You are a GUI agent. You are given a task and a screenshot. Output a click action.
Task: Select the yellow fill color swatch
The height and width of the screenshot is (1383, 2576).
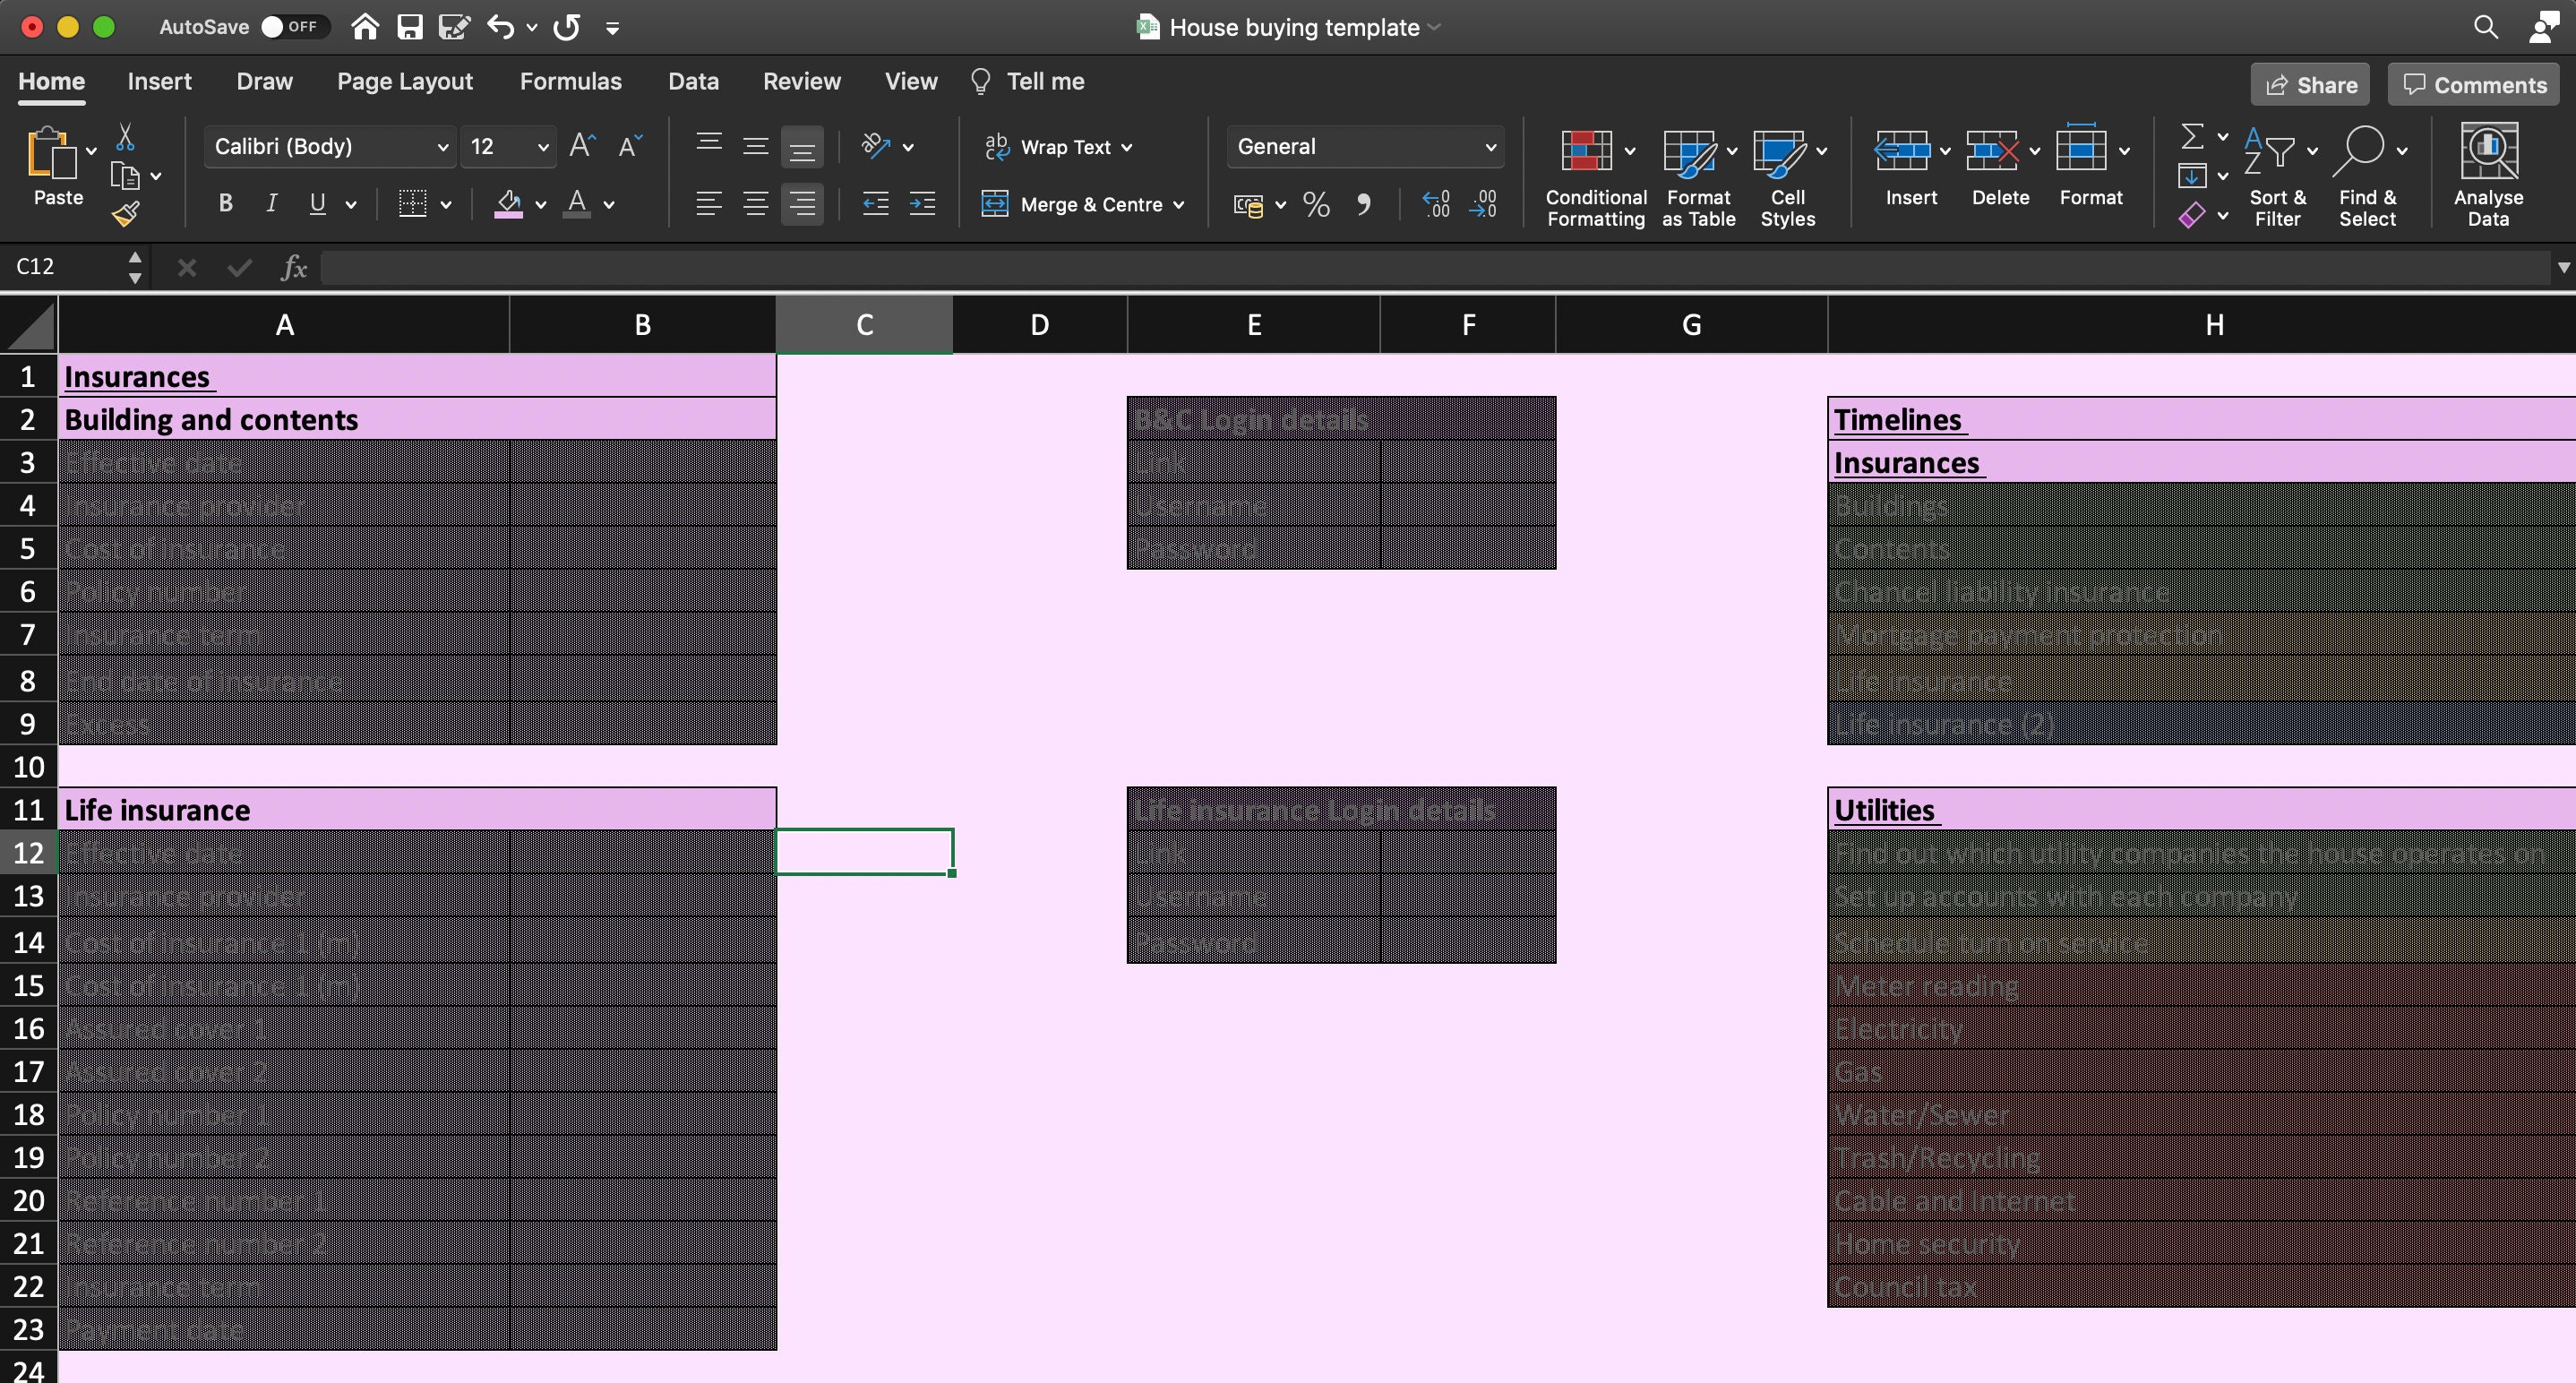click(508, 204)
